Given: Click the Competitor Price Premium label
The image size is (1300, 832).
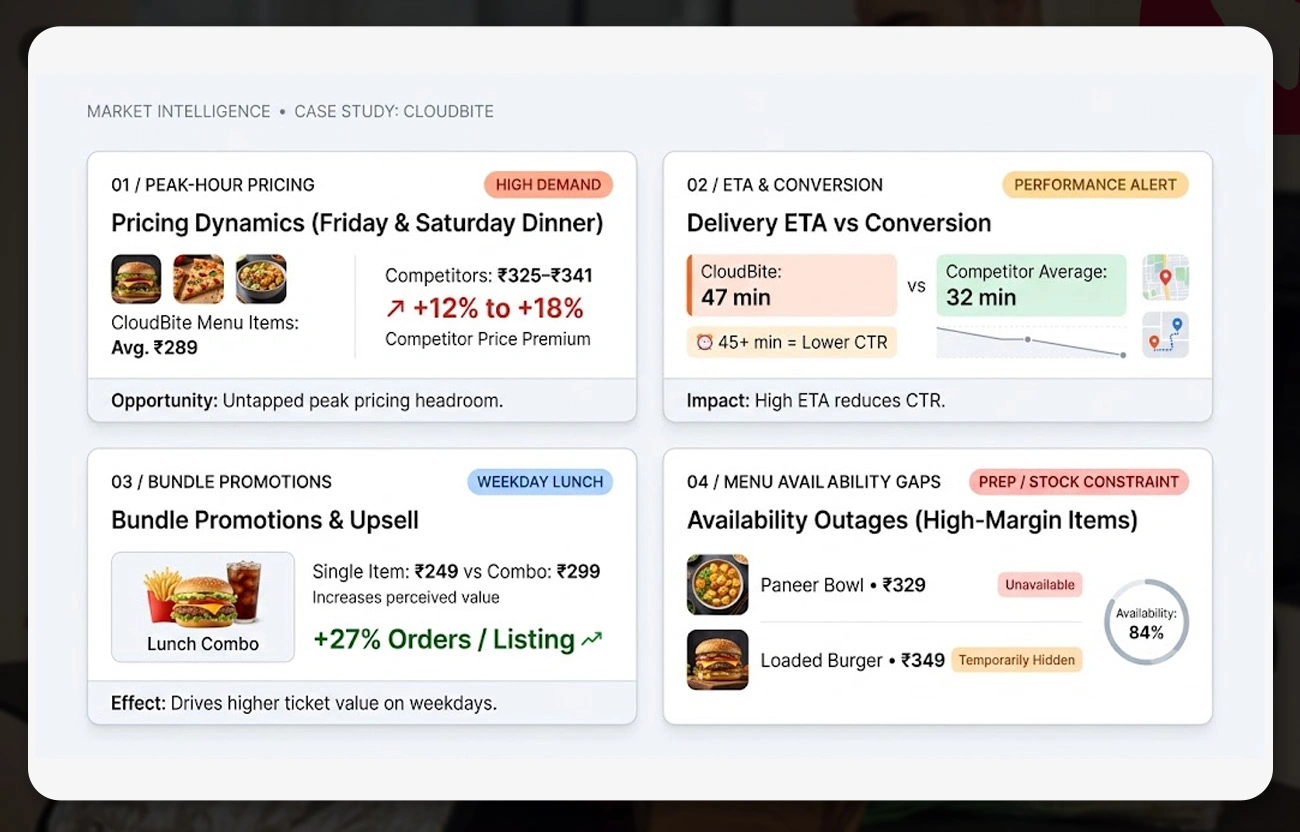Looking at the screenshot, I should pyautogui.click(x=488, y=339).
